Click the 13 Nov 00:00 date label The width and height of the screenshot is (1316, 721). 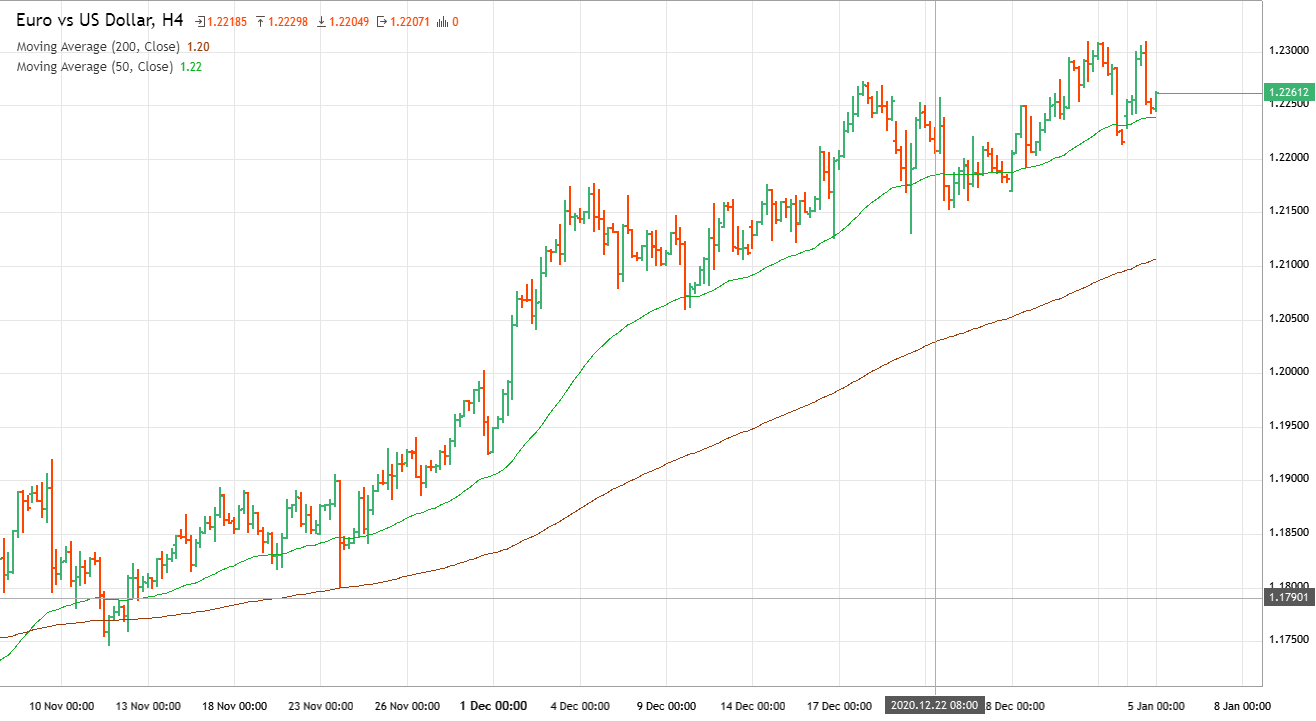coord(148,706)
